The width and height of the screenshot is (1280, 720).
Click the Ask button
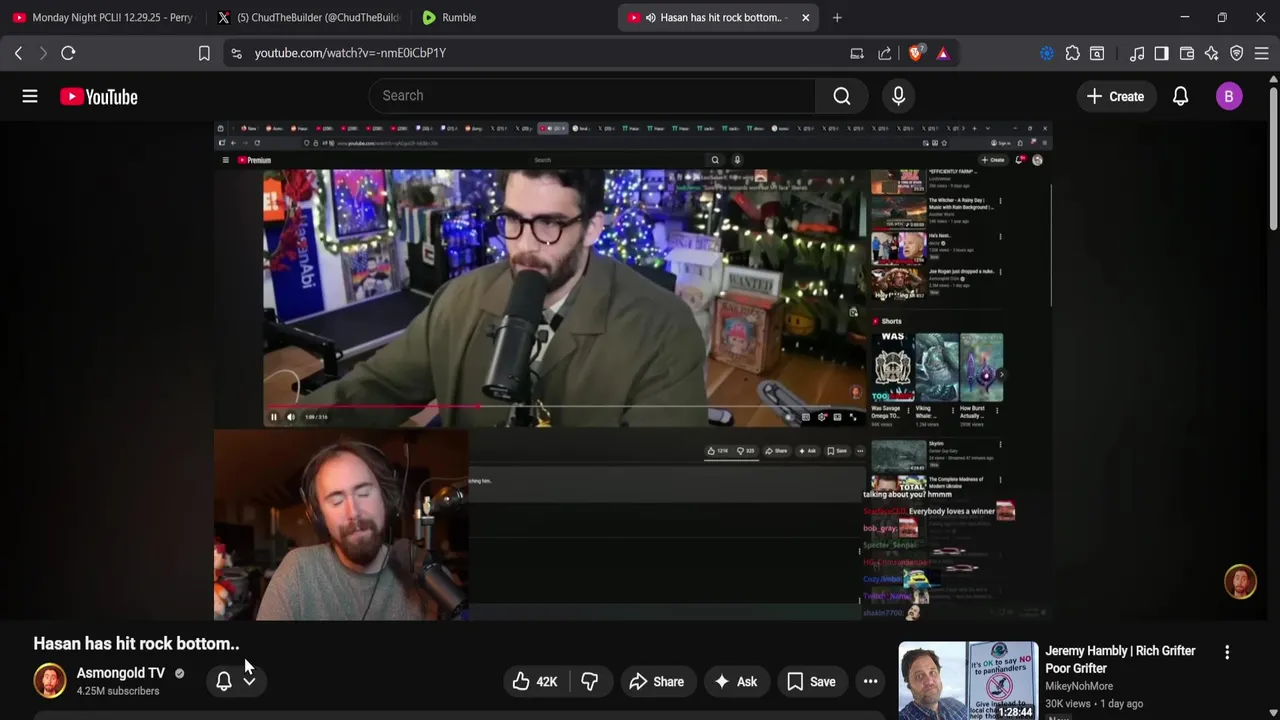(x=735, y=682)
